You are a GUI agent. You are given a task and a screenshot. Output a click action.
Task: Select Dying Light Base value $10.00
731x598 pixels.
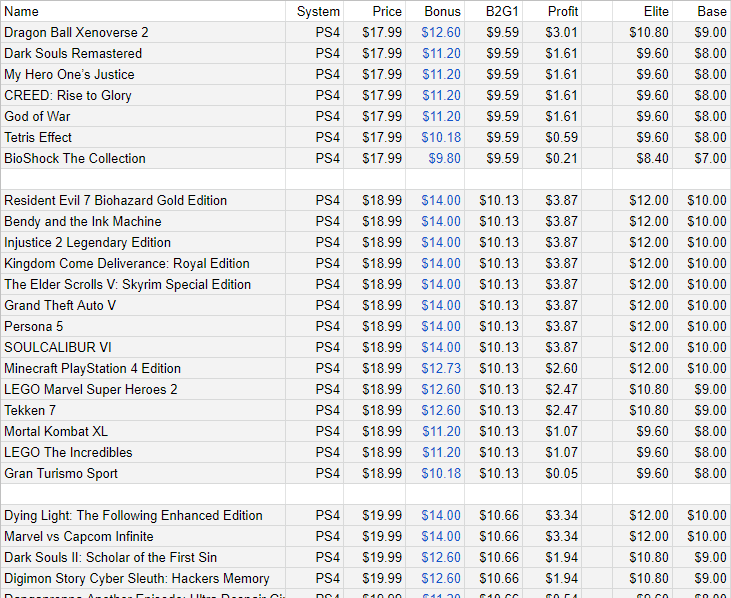[x=701, y=515]
